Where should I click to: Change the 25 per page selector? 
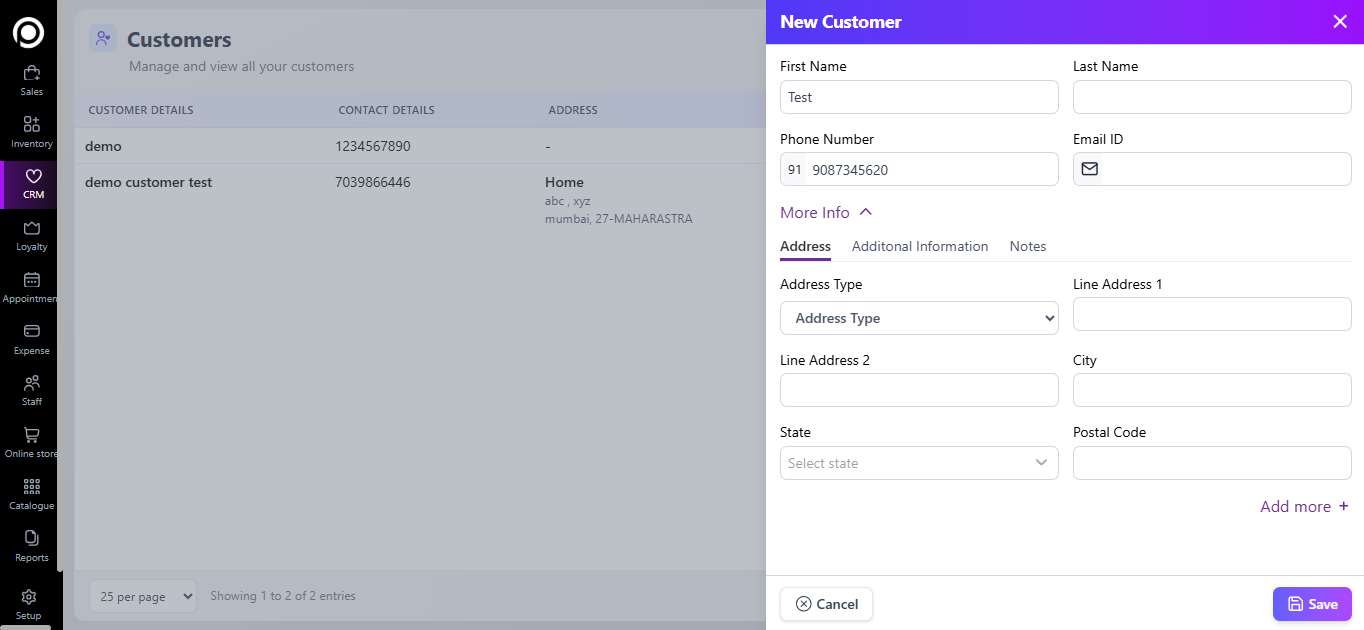click(143, 596)
